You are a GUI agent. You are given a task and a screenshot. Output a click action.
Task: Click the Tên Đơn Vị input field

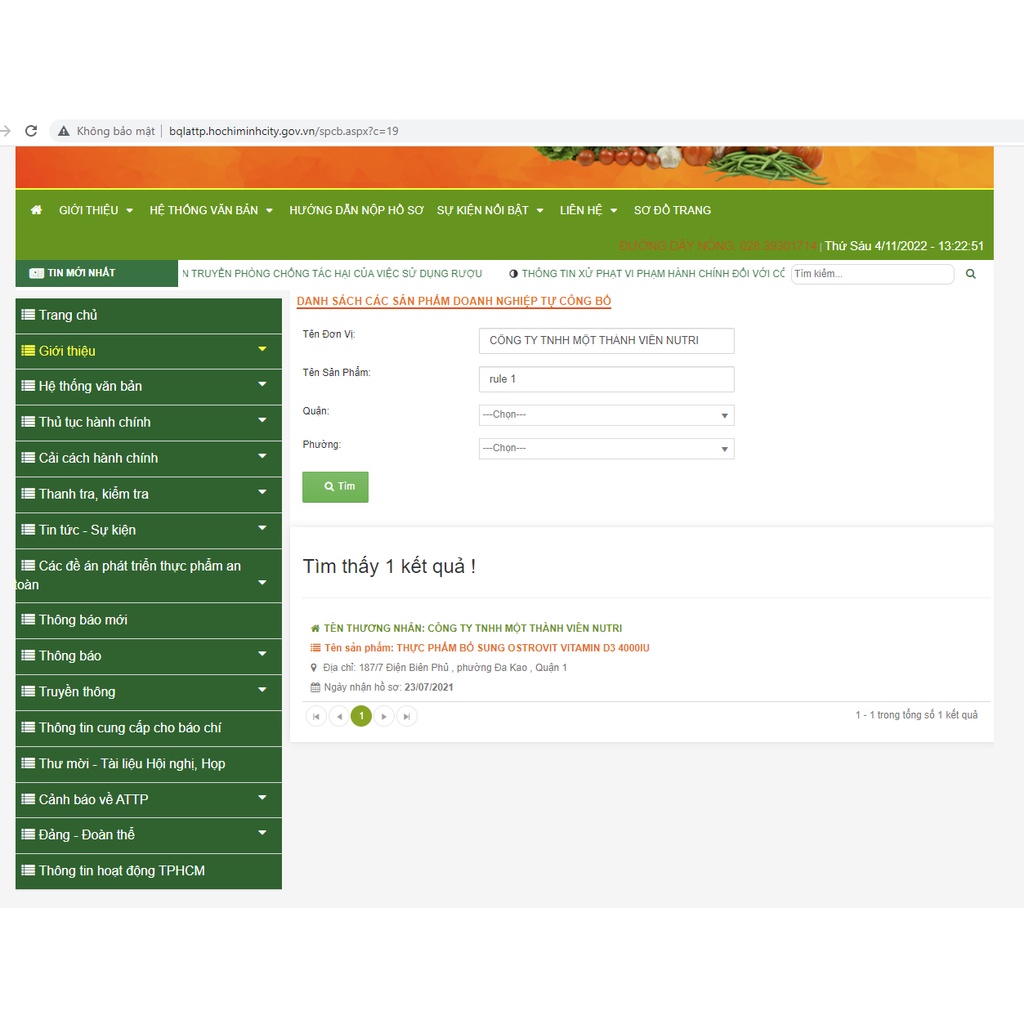(x=606, y=341)
